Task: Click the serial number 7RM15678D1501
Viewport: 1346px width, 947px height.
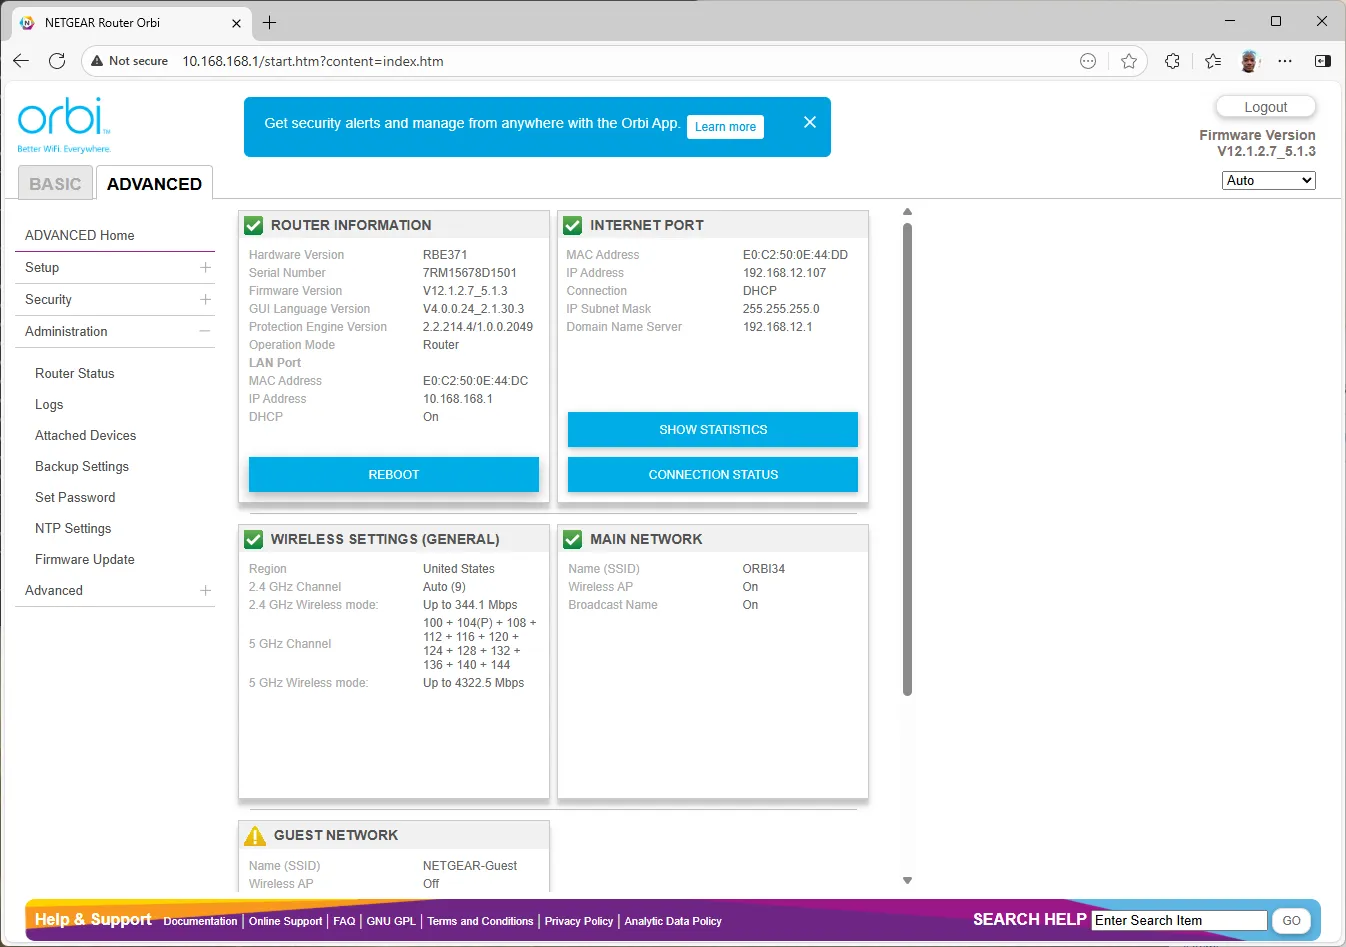Action: (470, 273)
